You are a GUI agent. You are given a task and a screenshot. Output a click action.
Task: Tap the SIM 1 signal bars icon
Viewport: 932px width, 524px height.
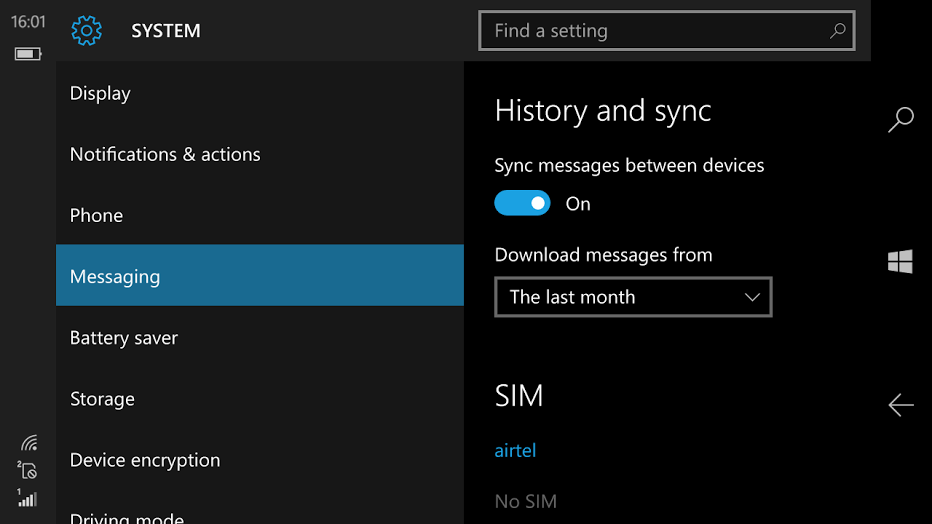coord(27,497)
